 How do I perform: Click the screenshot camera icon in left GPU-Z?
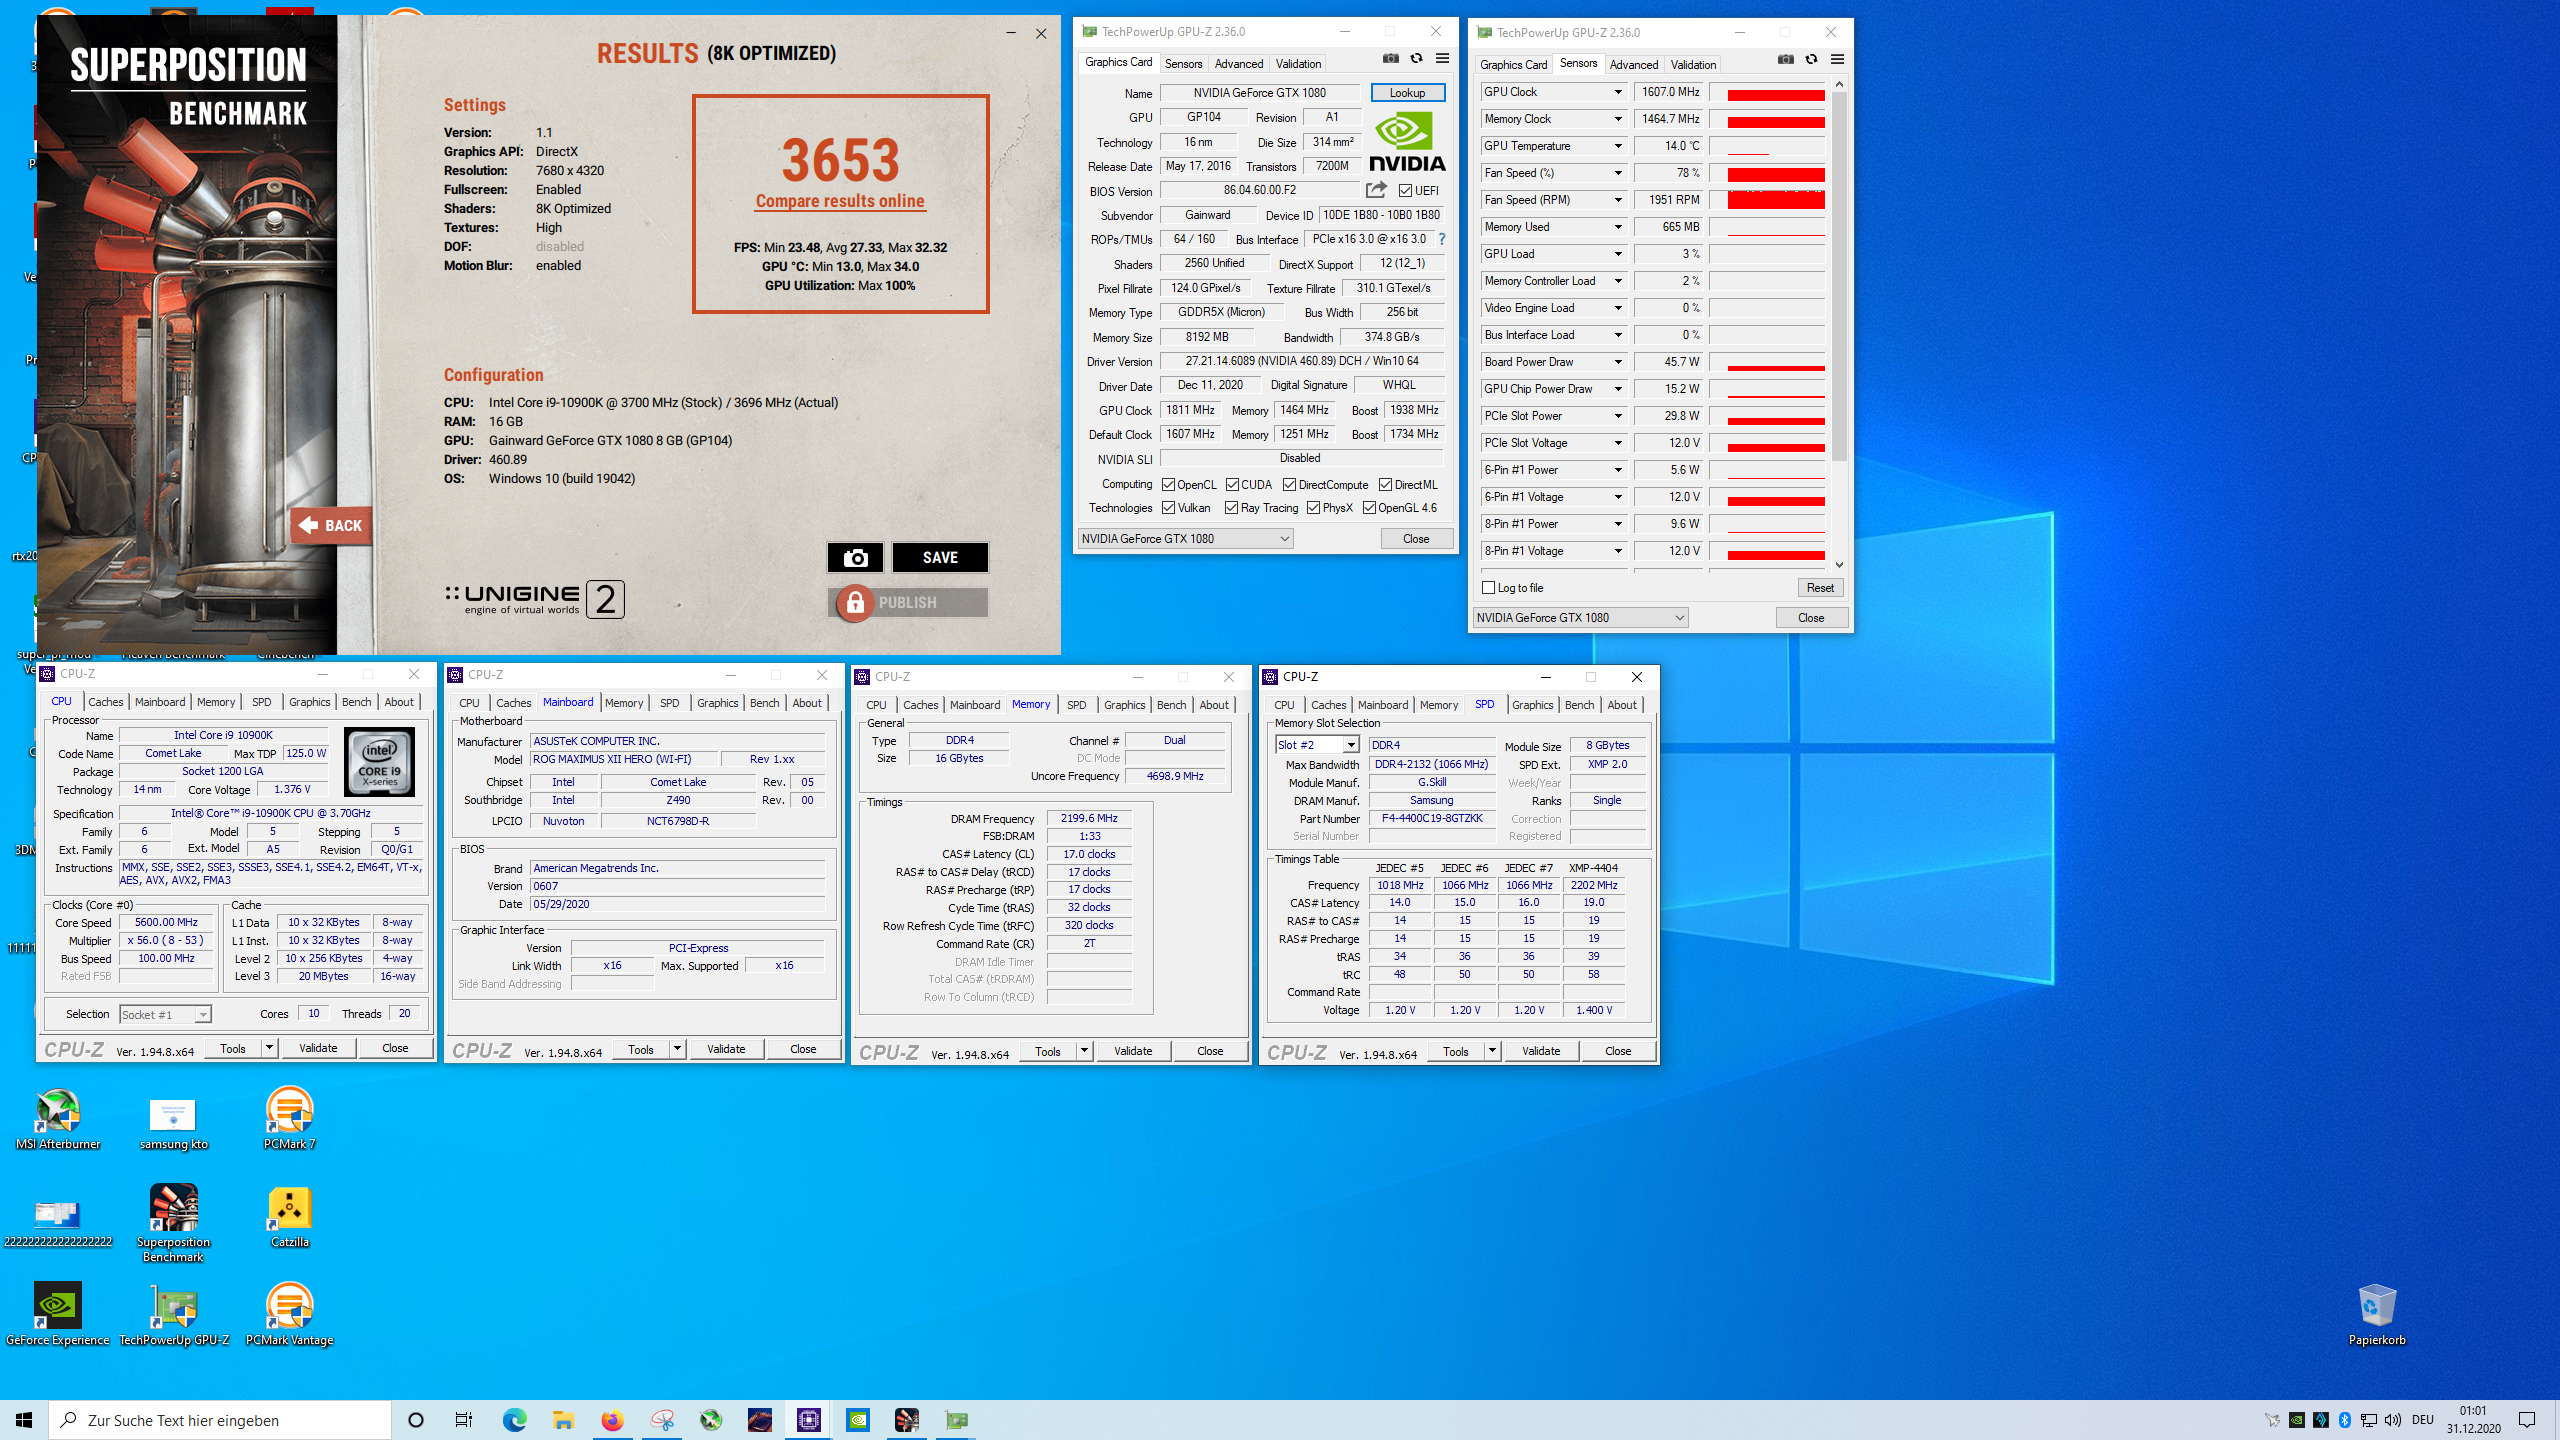pos(1391,59)
